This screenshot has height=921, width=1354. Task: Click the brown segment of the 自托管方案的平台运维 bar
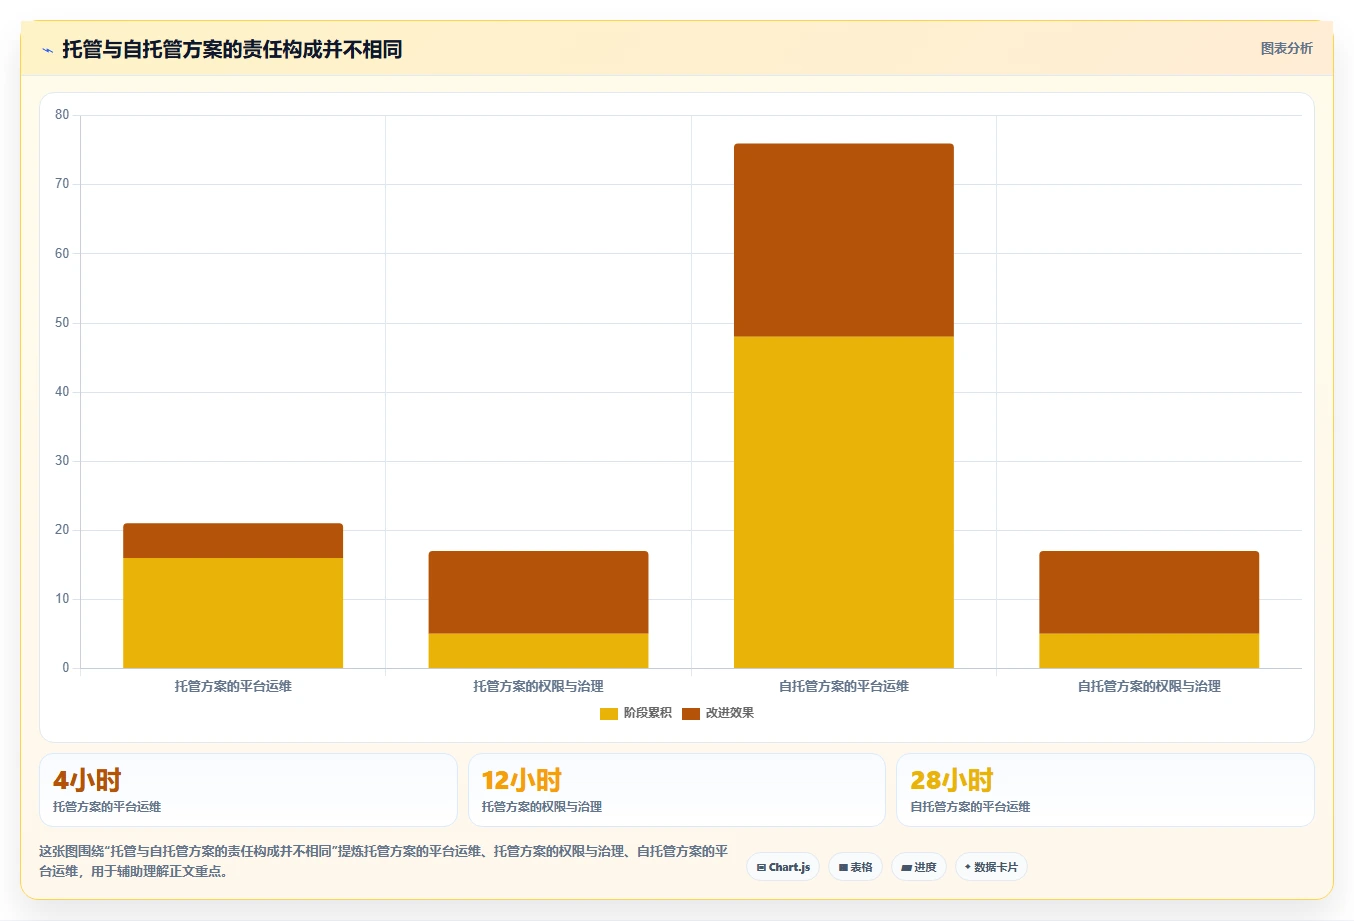pos(844,240)
